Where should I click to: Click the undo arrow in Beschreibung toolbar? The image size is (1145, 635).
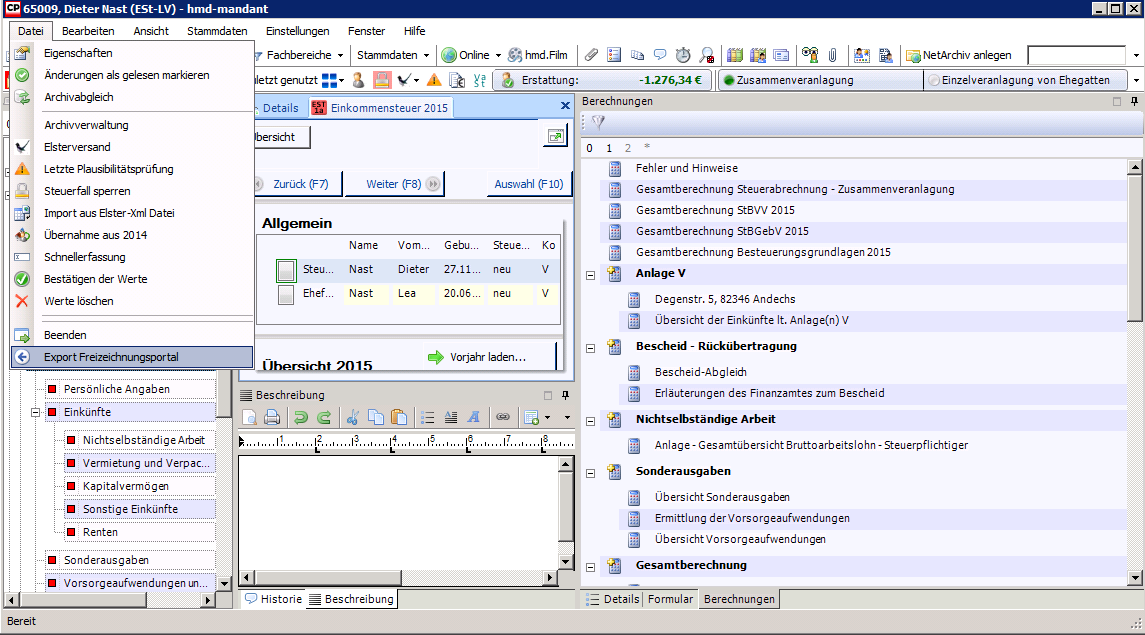click(300, 417)
